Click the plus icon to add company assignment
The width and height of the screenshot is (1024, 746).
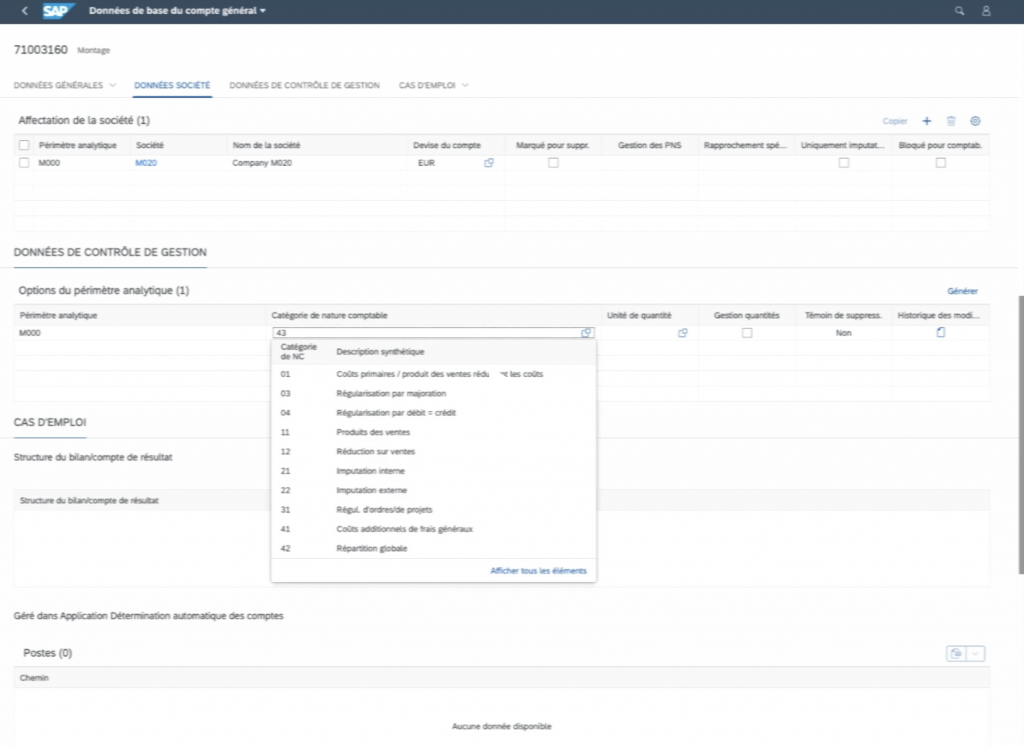(x=927, y=121)
